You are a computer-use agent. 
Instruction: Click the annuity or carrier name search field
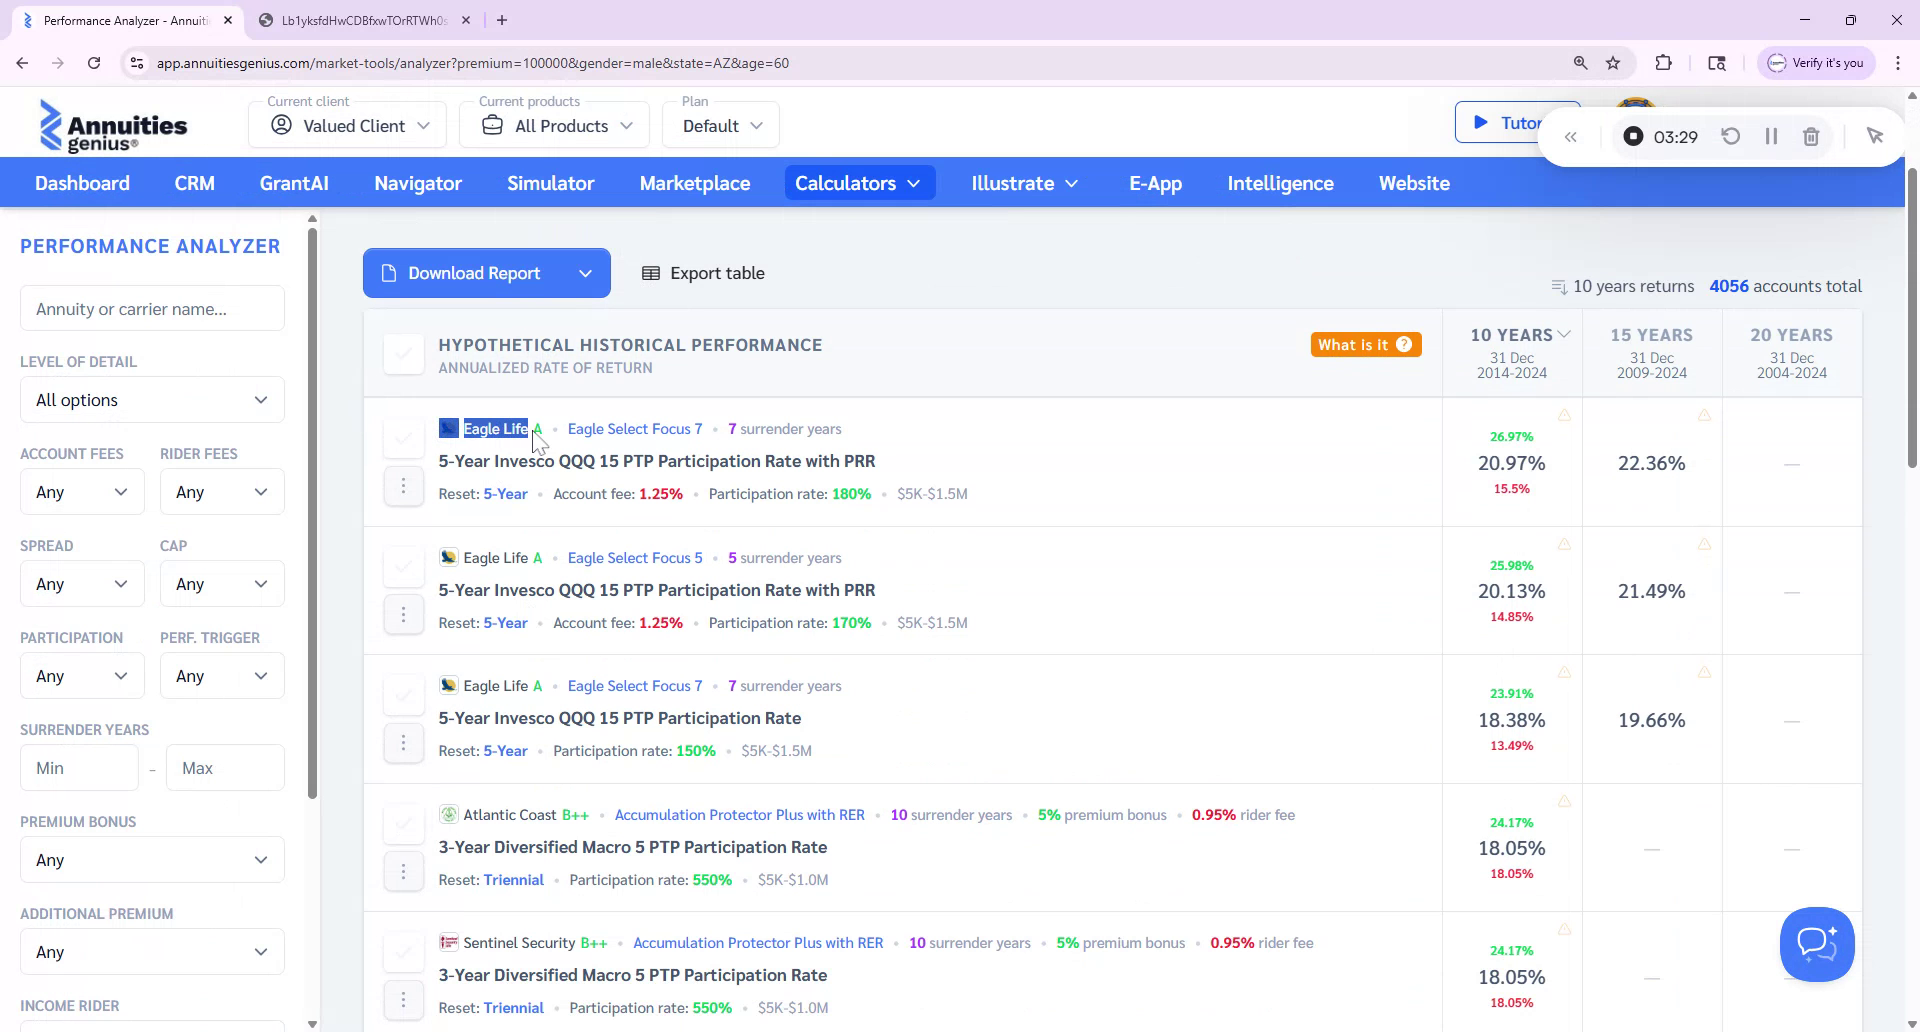tap(151, 308)
